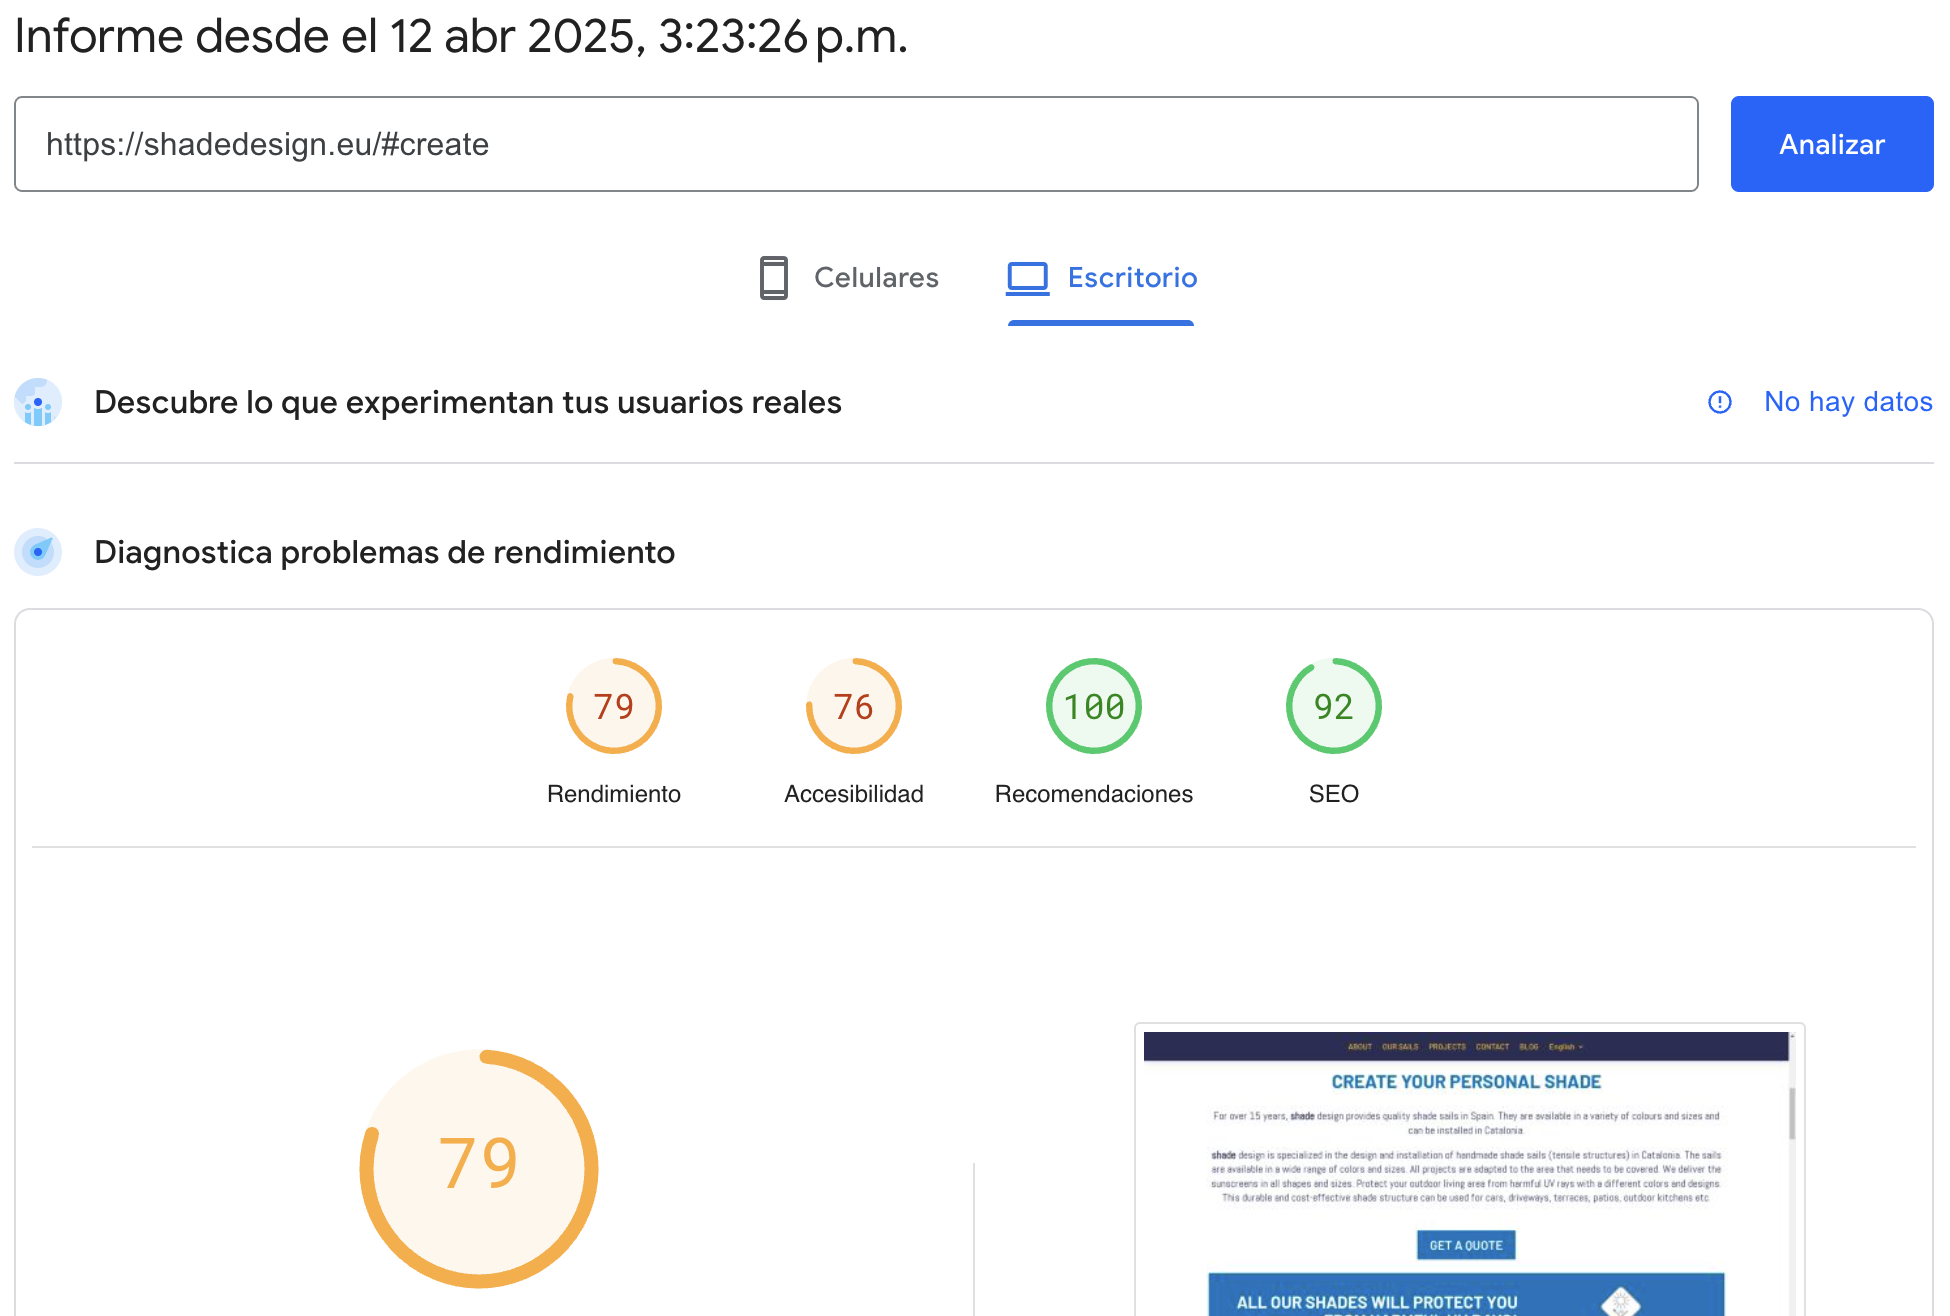
Task: Click the Recomendaciones label under scores
Action: [1093, 794]
